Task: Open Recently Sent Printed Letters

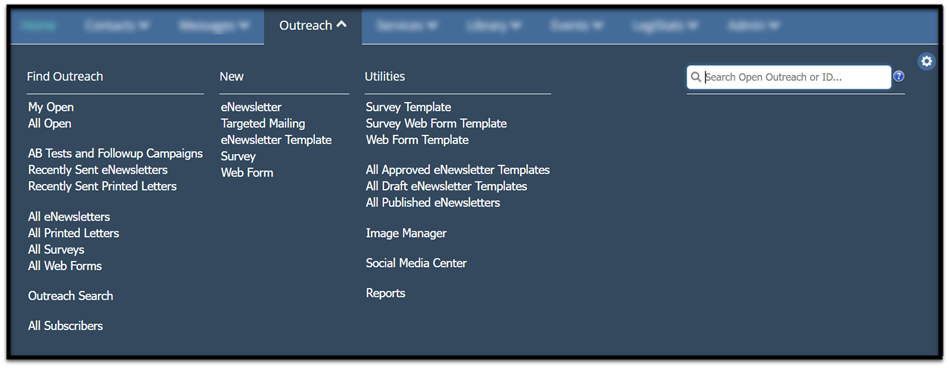Action: tap(102, 186)
